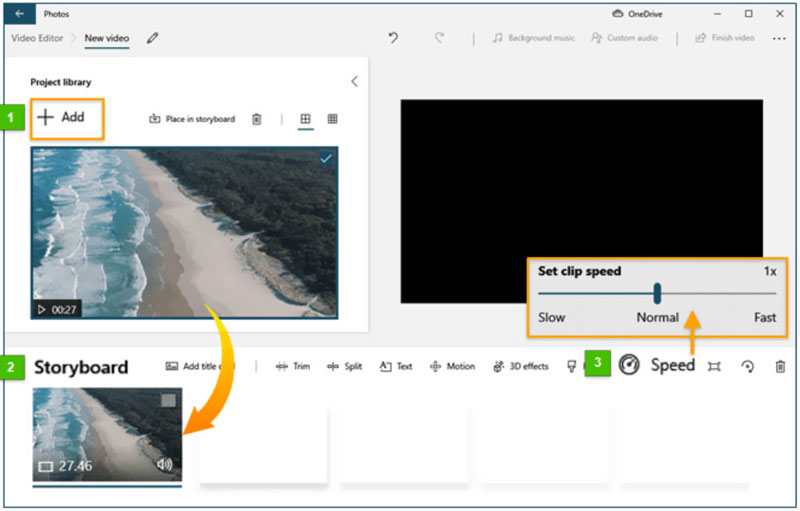Image resolution: width=800 pixels, height=511 pixels.
Task: Switch library to medium thumbnail view
Action: 305,119
